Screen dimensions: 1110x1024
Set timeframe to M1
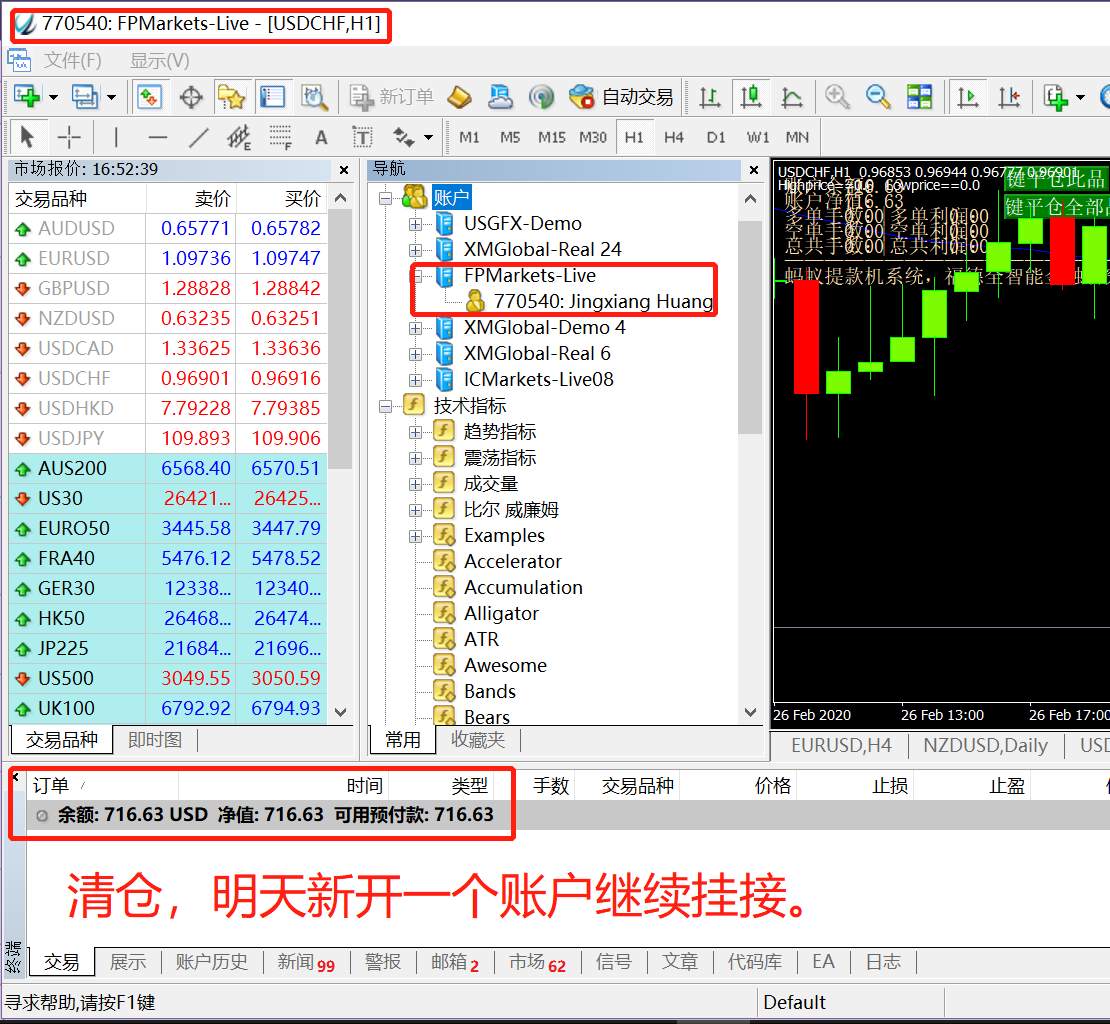tap(469, 137)
